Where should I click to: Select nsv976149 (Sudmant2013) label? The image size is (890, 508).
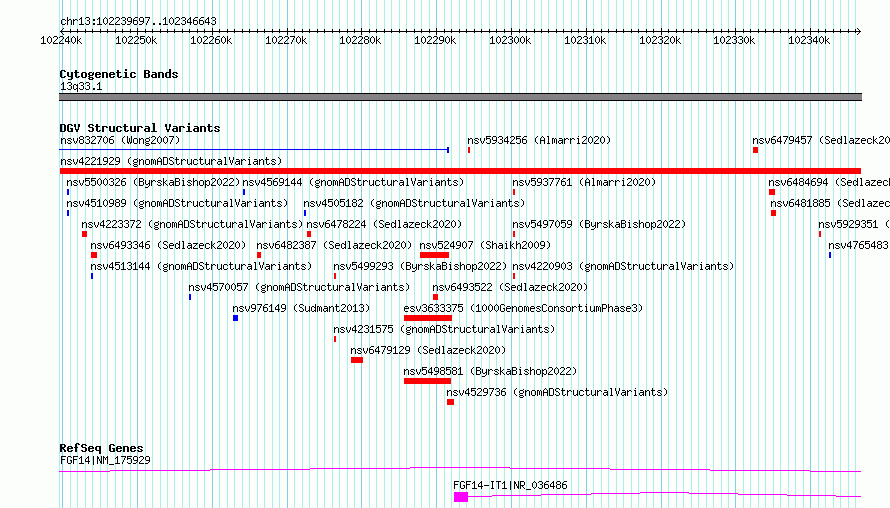301,308
